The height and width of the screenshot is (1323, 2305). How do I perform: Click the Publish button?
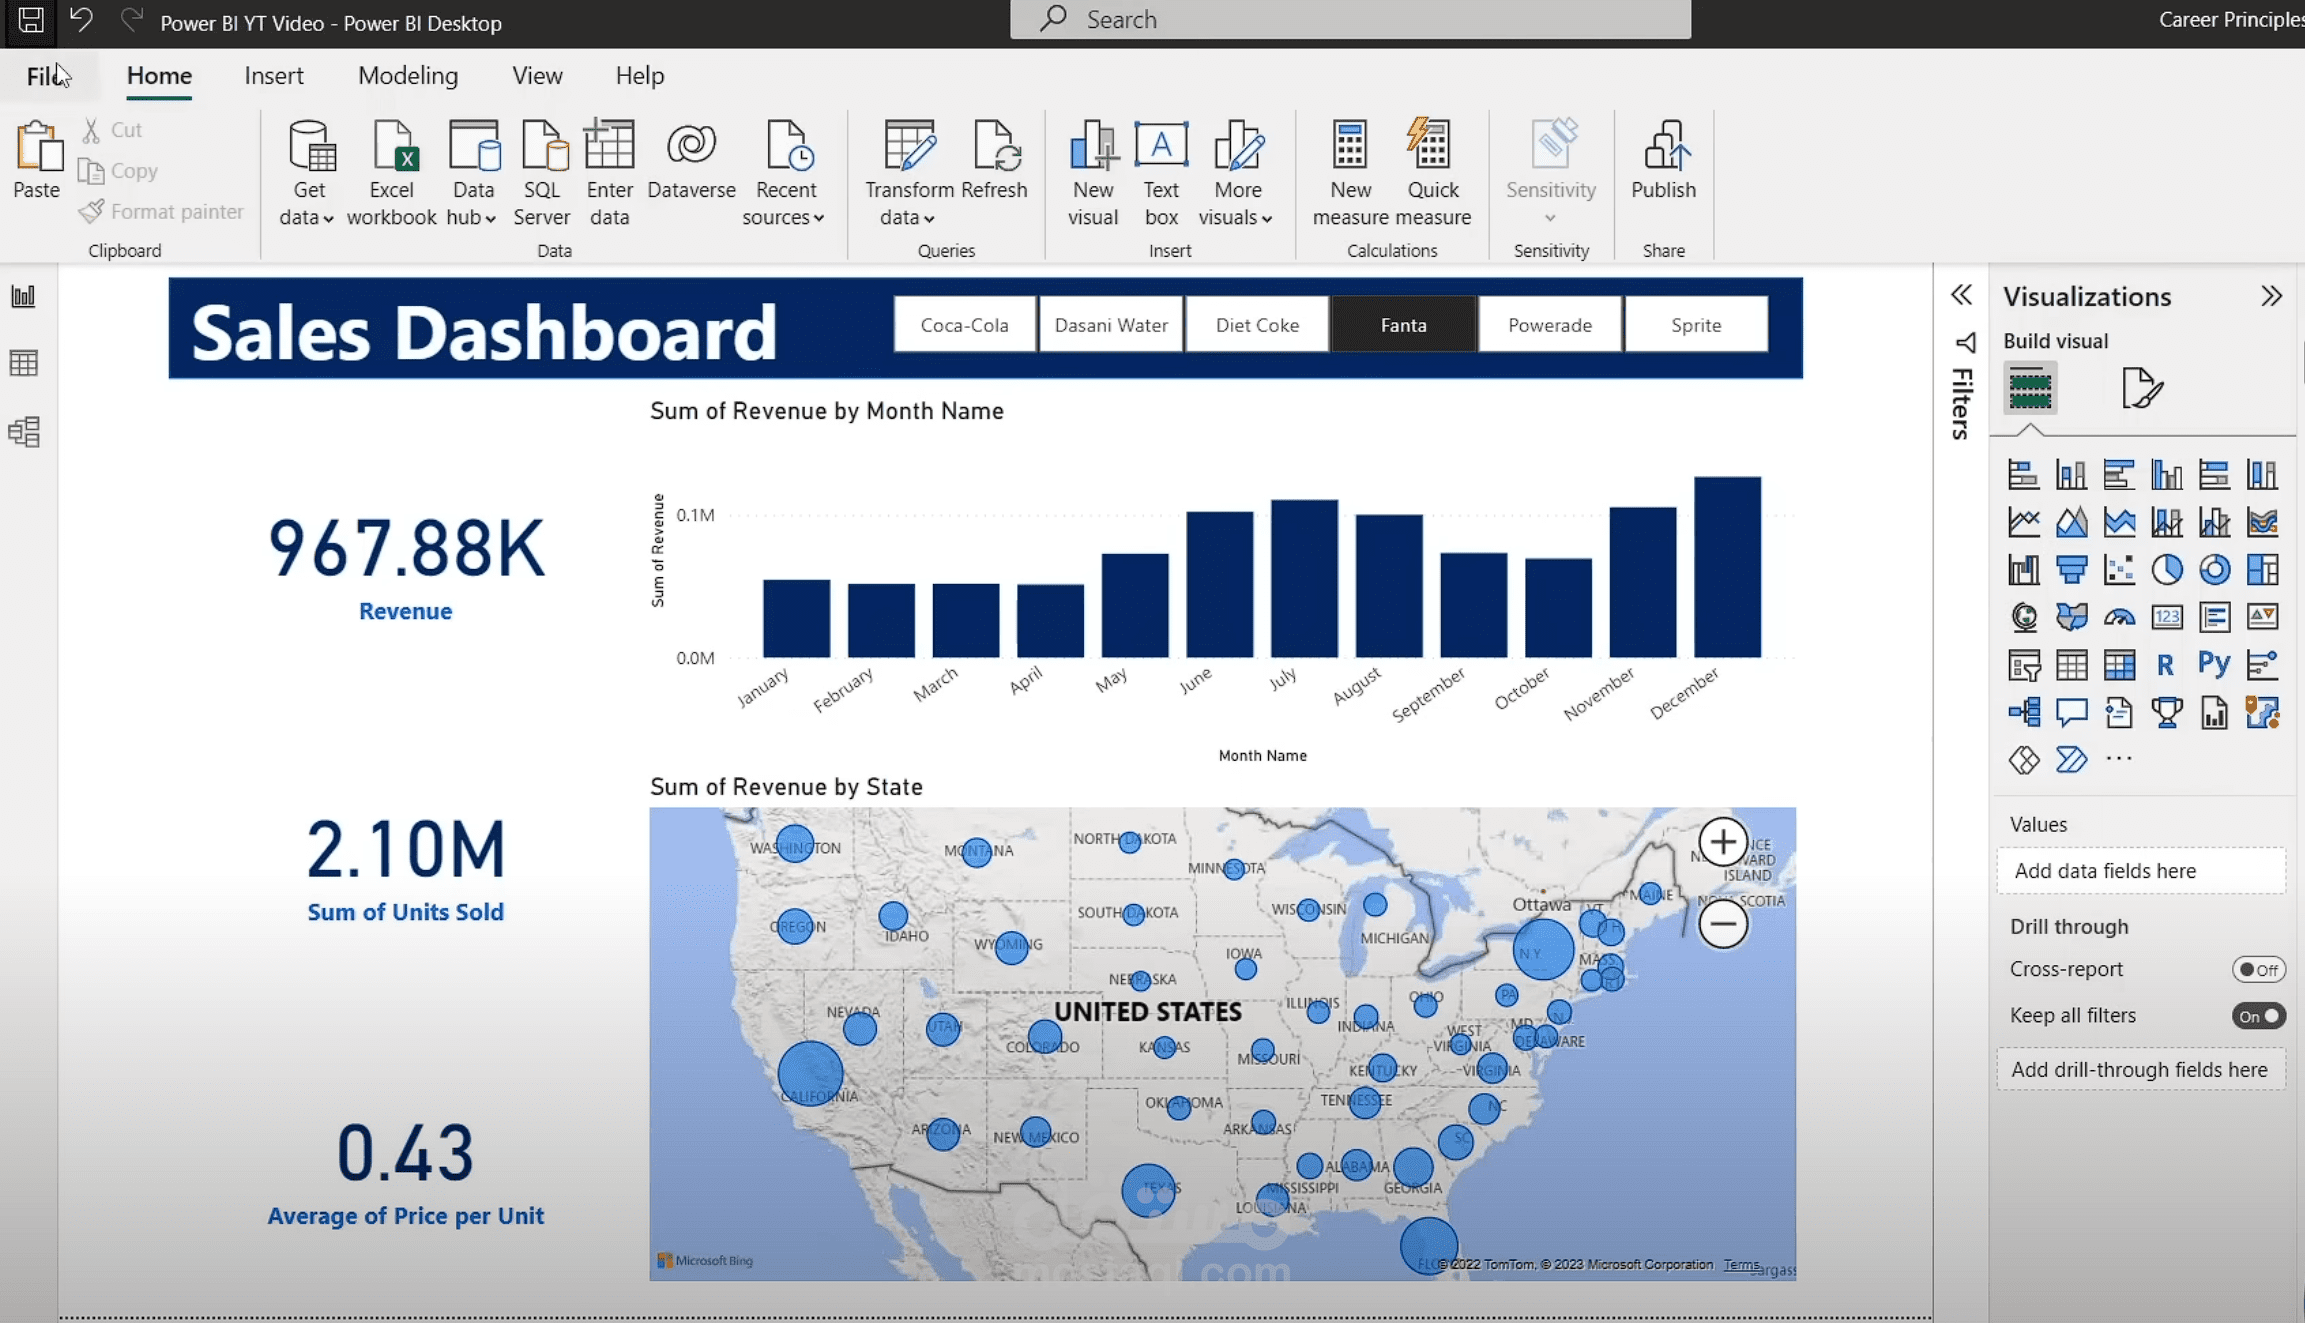click(x=1663, y=160)
